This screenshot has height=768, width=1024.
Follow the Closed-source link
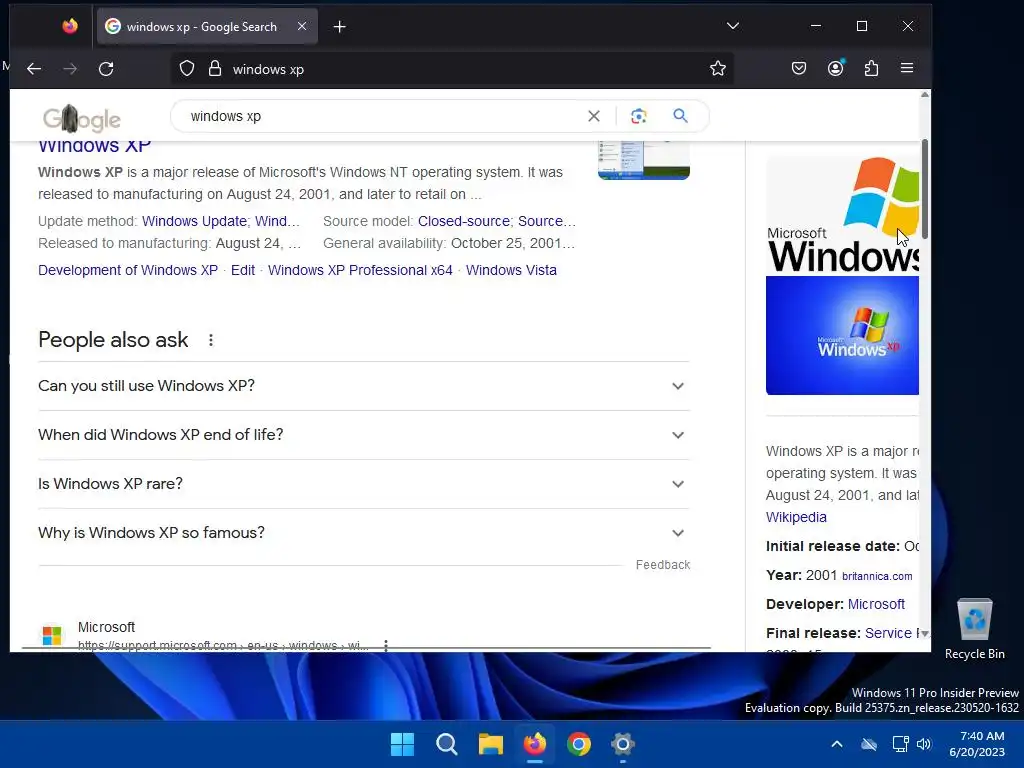pos(464,221)
